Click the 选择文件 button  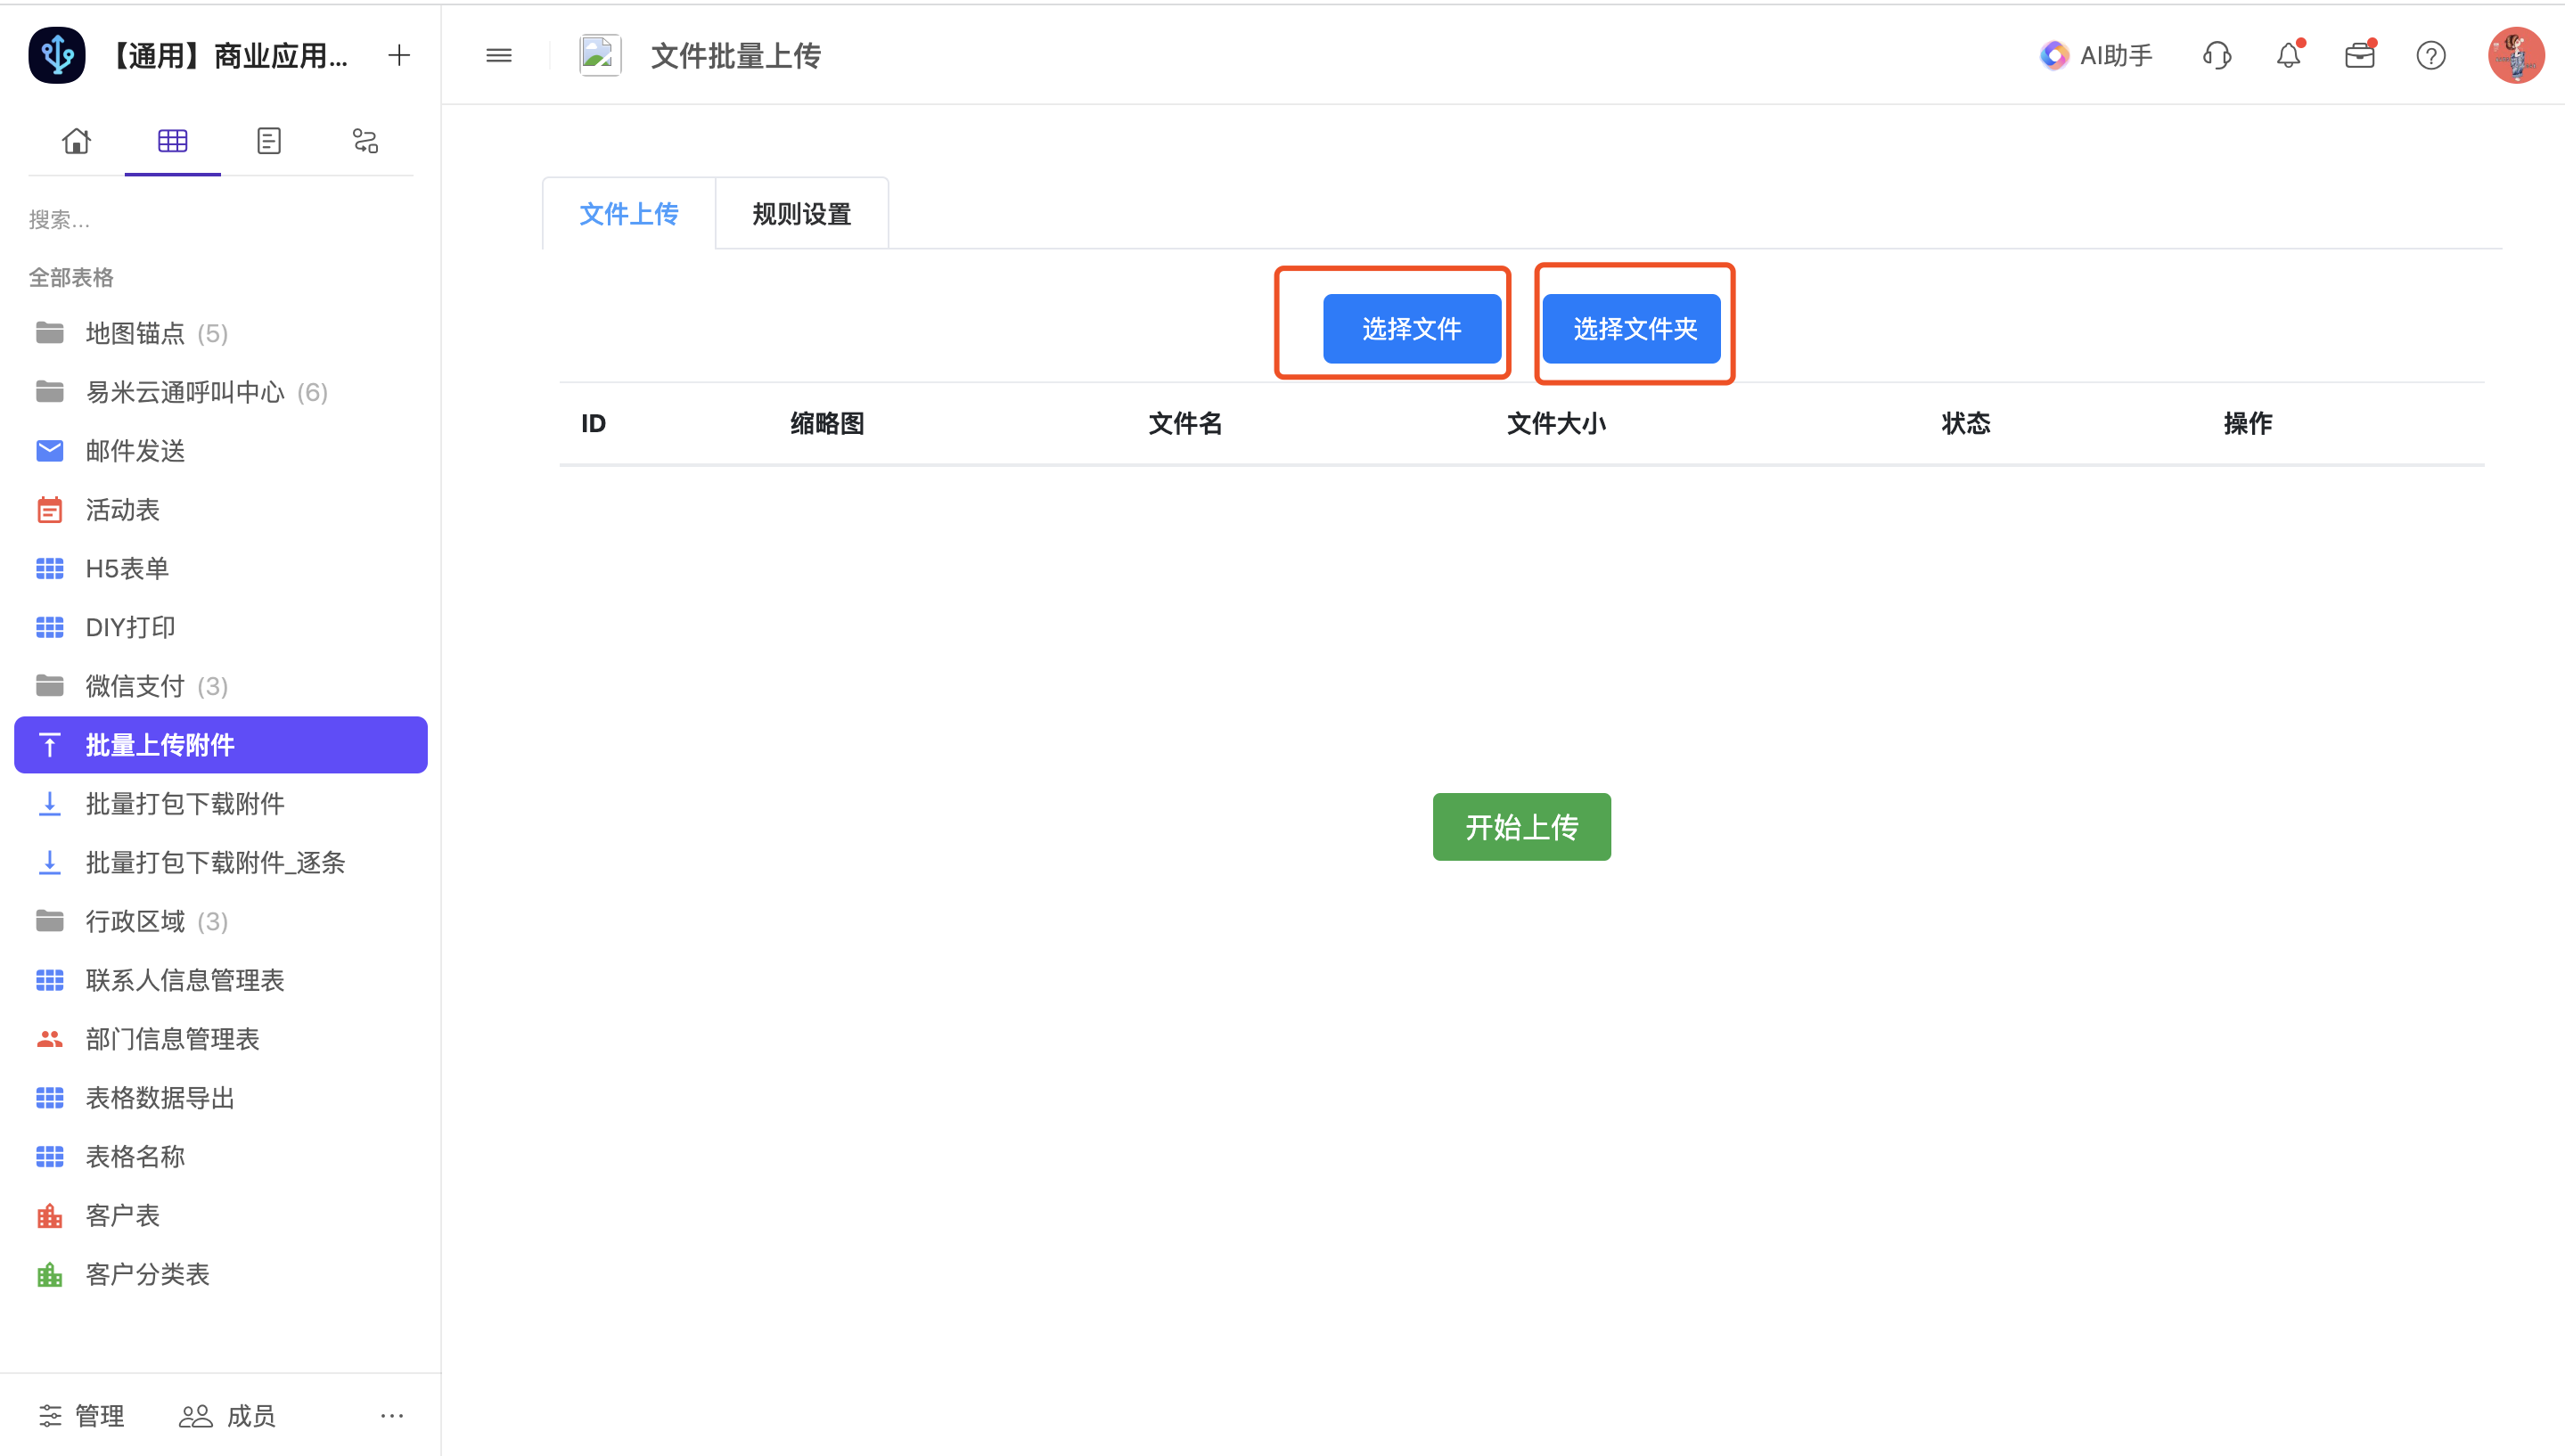pyautogui.click(x=1412, y=329)
